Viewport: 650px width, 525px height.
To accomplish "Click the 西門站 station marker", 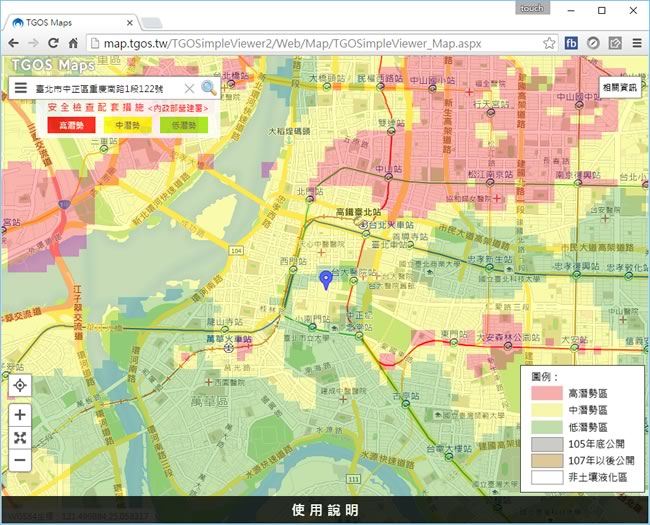I will [293, 270].
